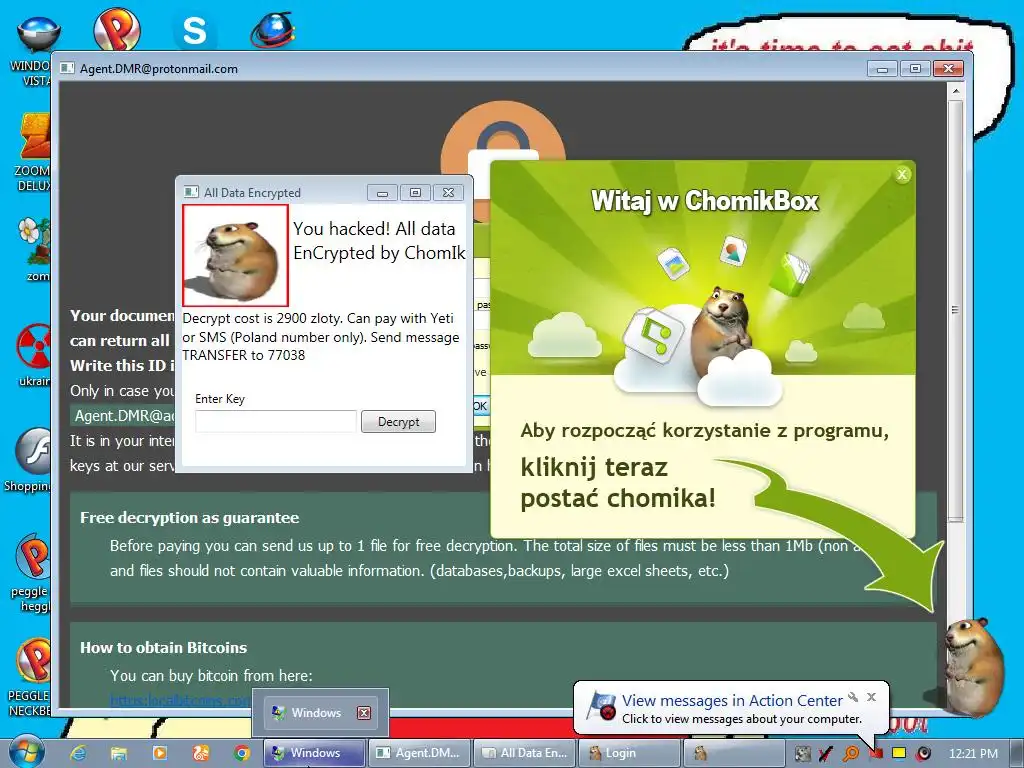The width and height of the screenshot is (1024, 768).
Task: Launch Google Chrome from the taskbar
Action: pos(242,753)
